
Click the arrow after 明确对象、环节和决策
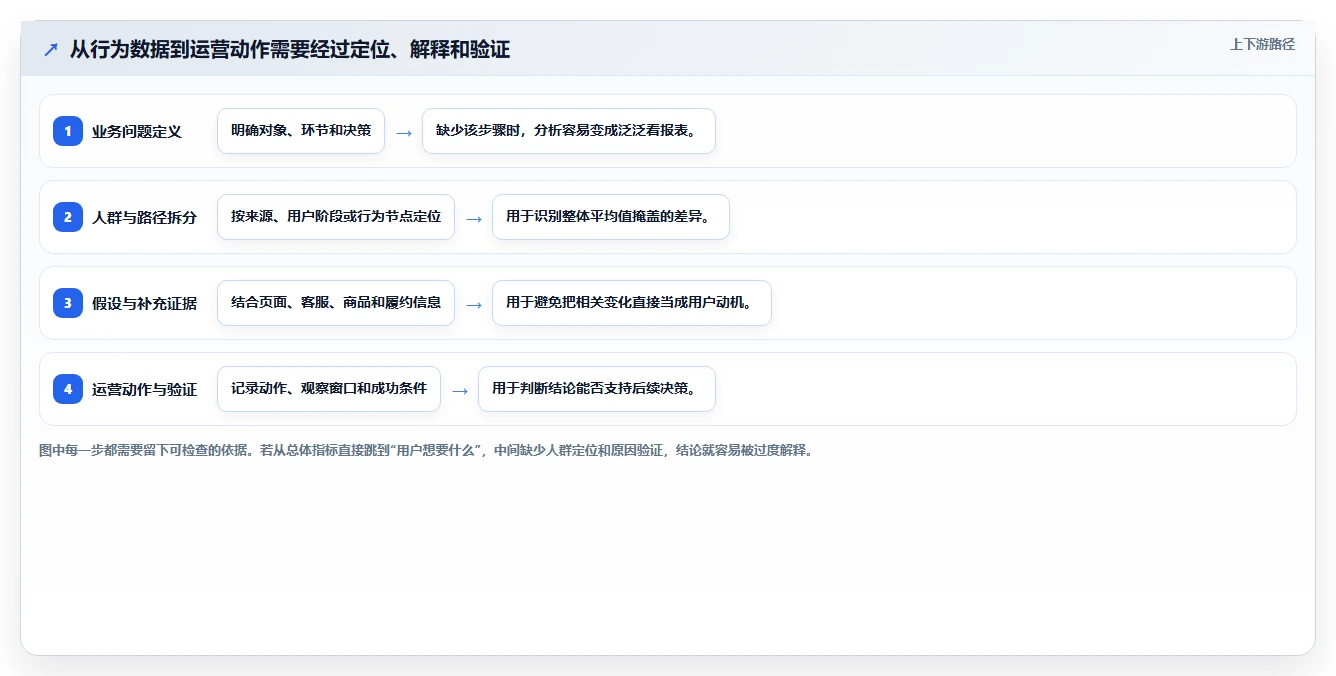(404, 132)
